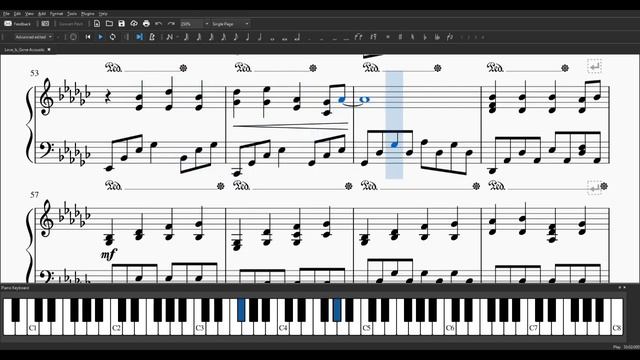The image size is (640, 360).
Task: Rewind to the start of the score
Action: pos(88,37)
